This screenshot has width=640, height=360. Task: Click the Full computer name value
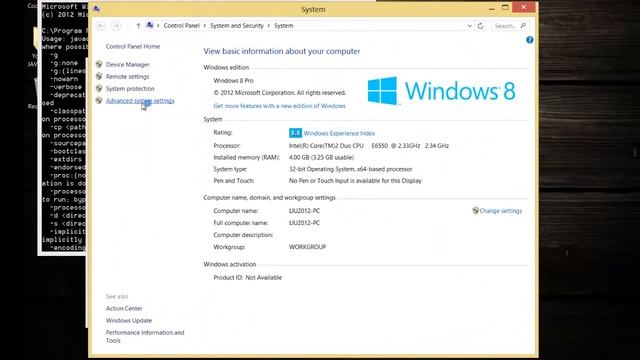click(304, 223)
